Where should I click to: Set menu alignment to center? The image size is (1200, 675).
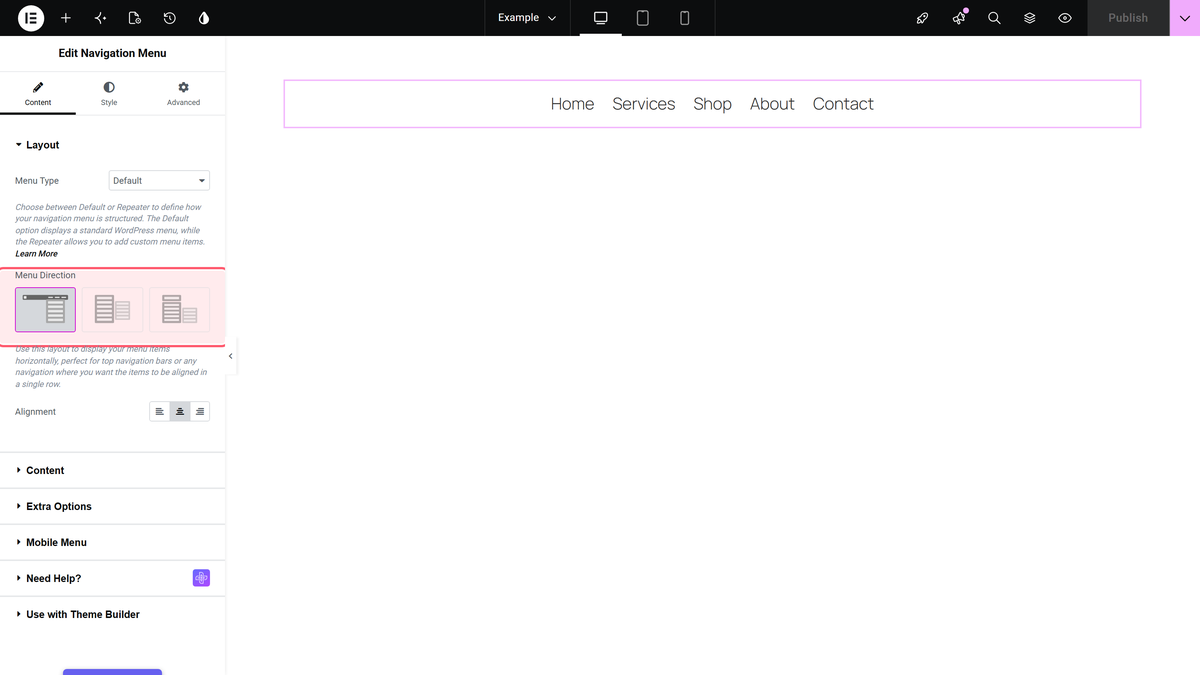coord(180,412)
